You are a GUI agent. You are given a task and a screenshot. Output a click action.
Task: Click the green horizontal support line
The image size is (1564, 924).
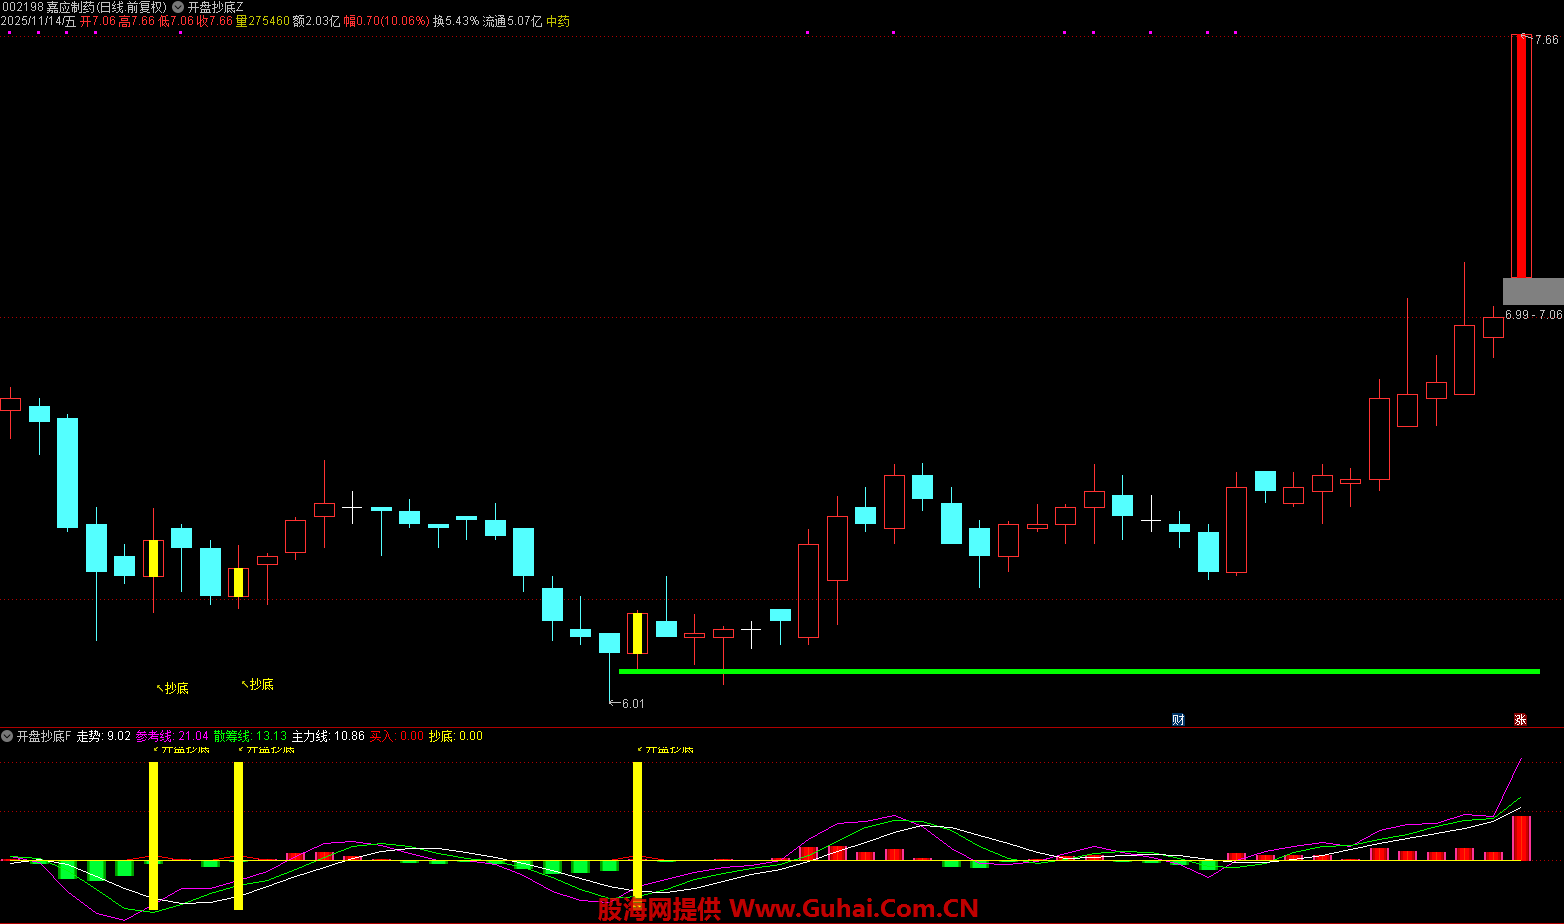pos(1080,671)
